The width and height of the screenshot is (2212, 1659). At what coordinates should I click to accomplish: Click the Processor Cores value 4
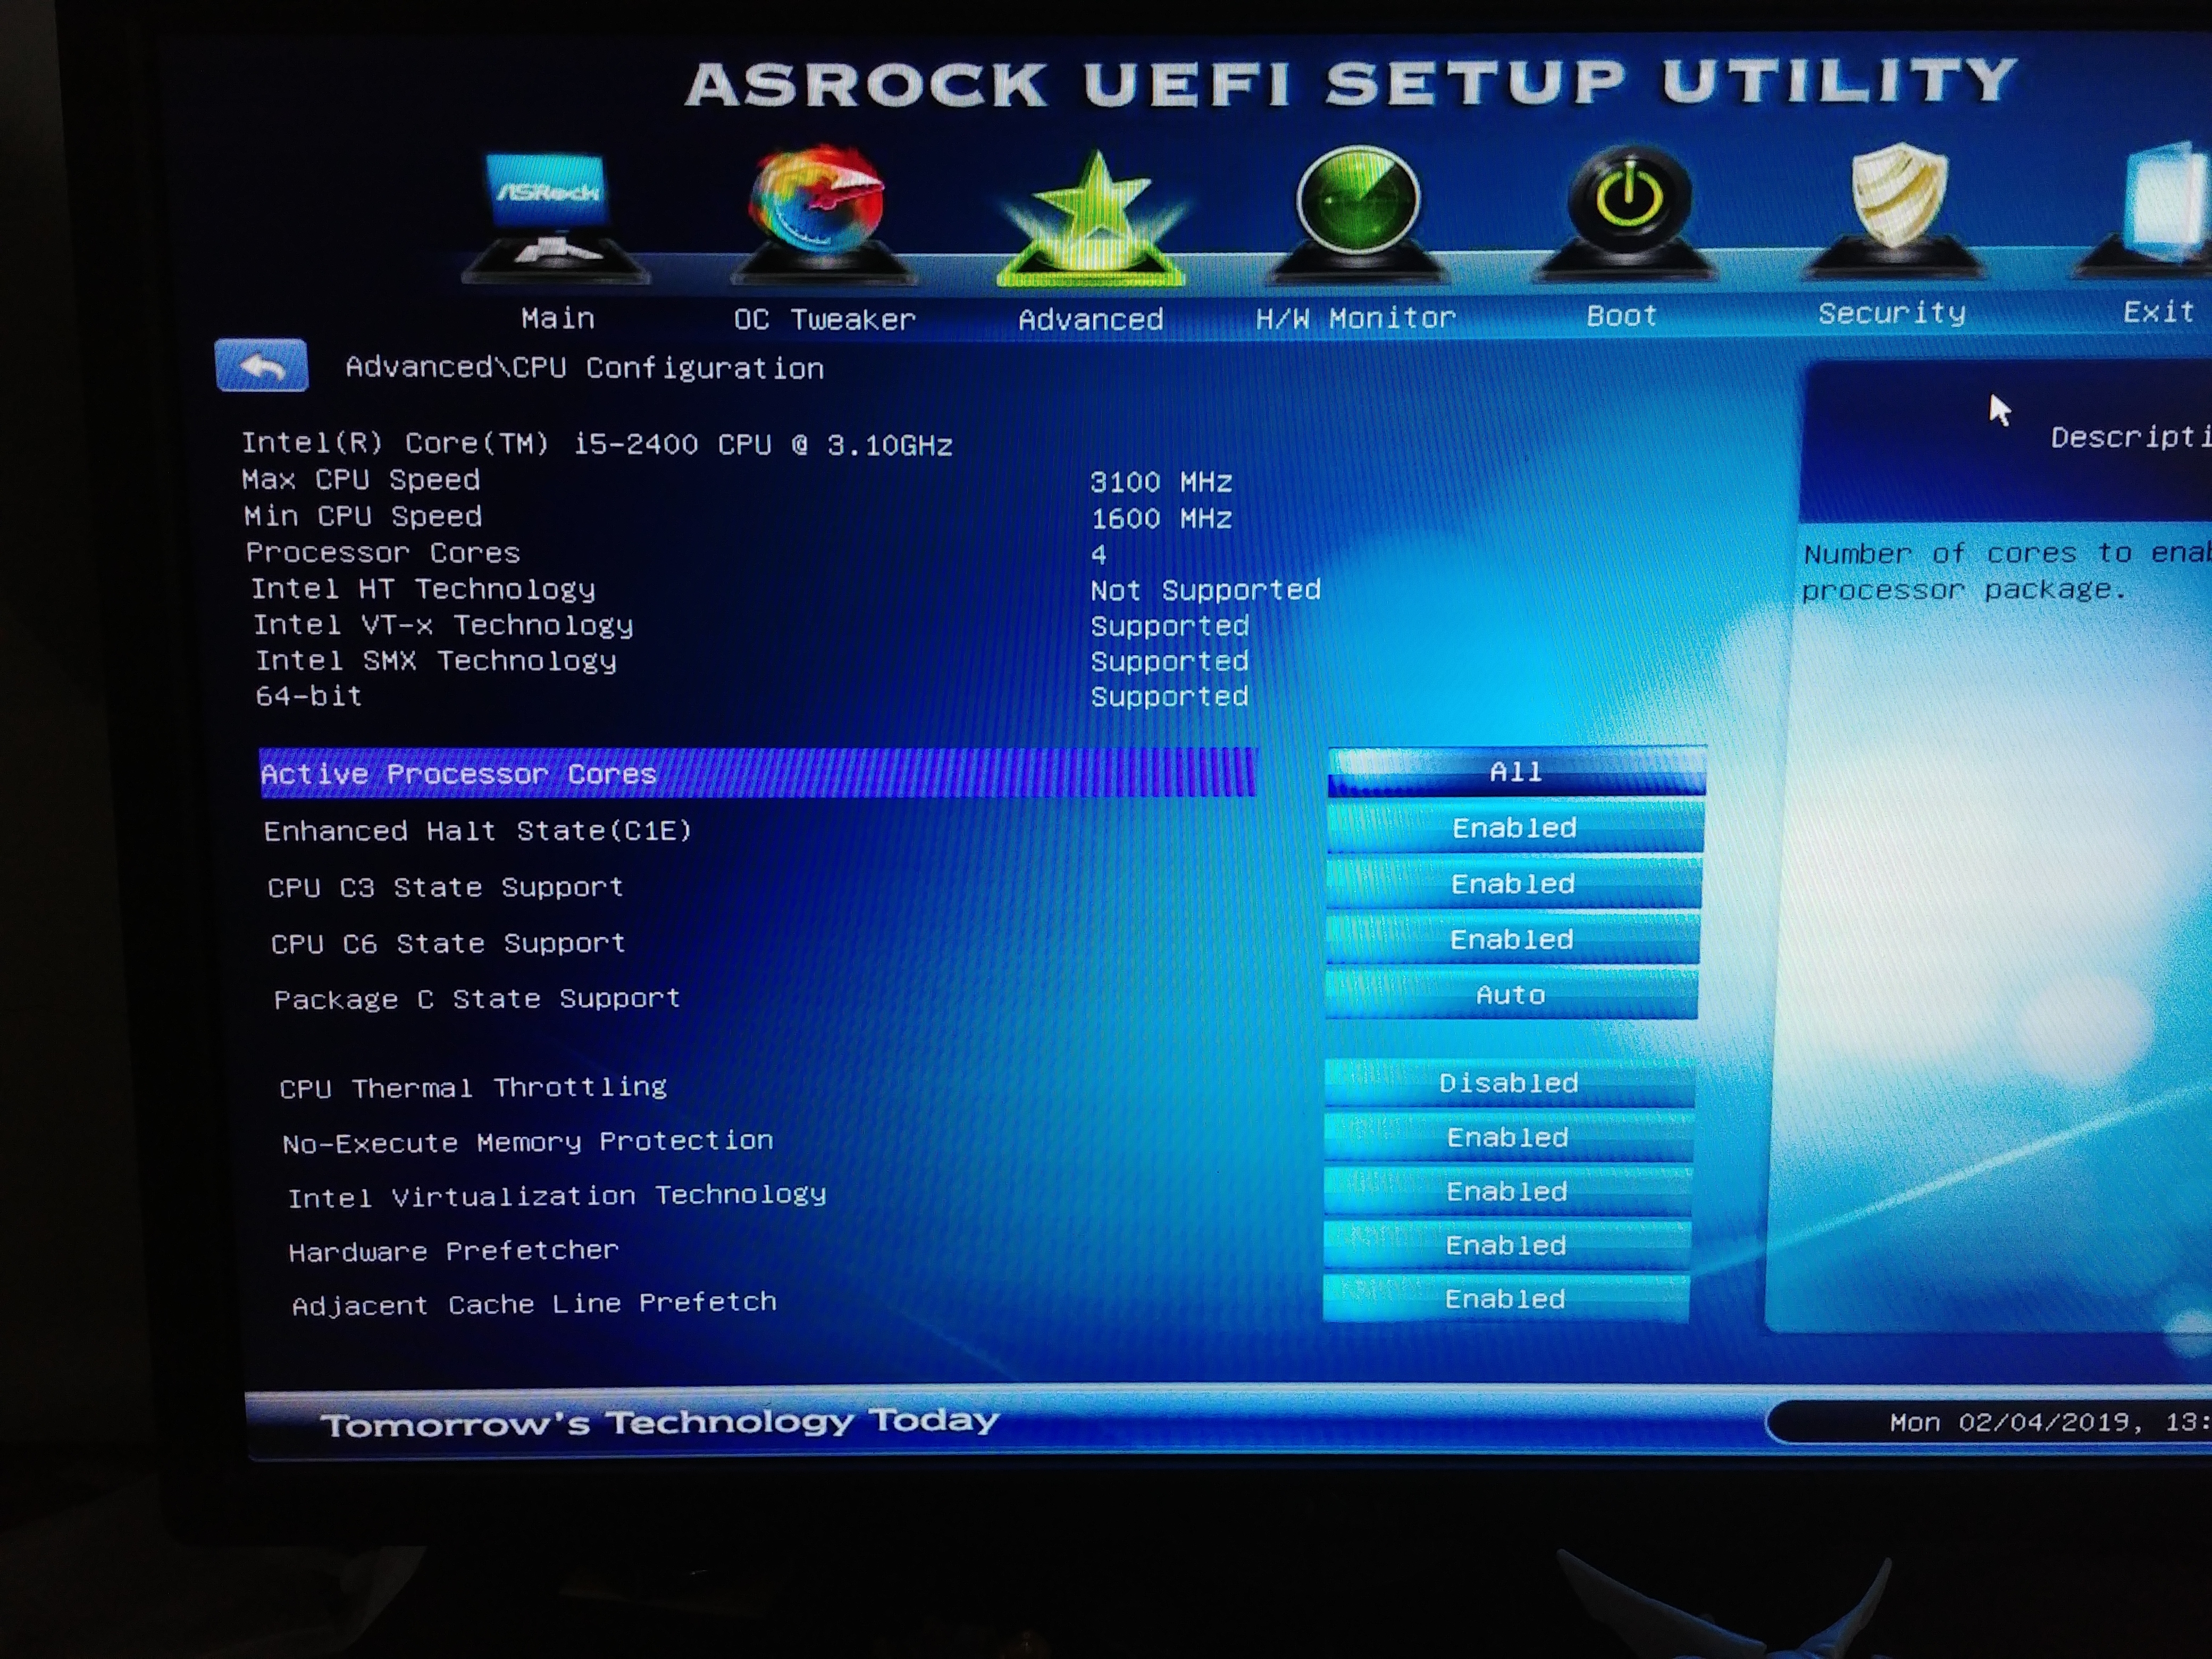click(x=1099, y=554)
